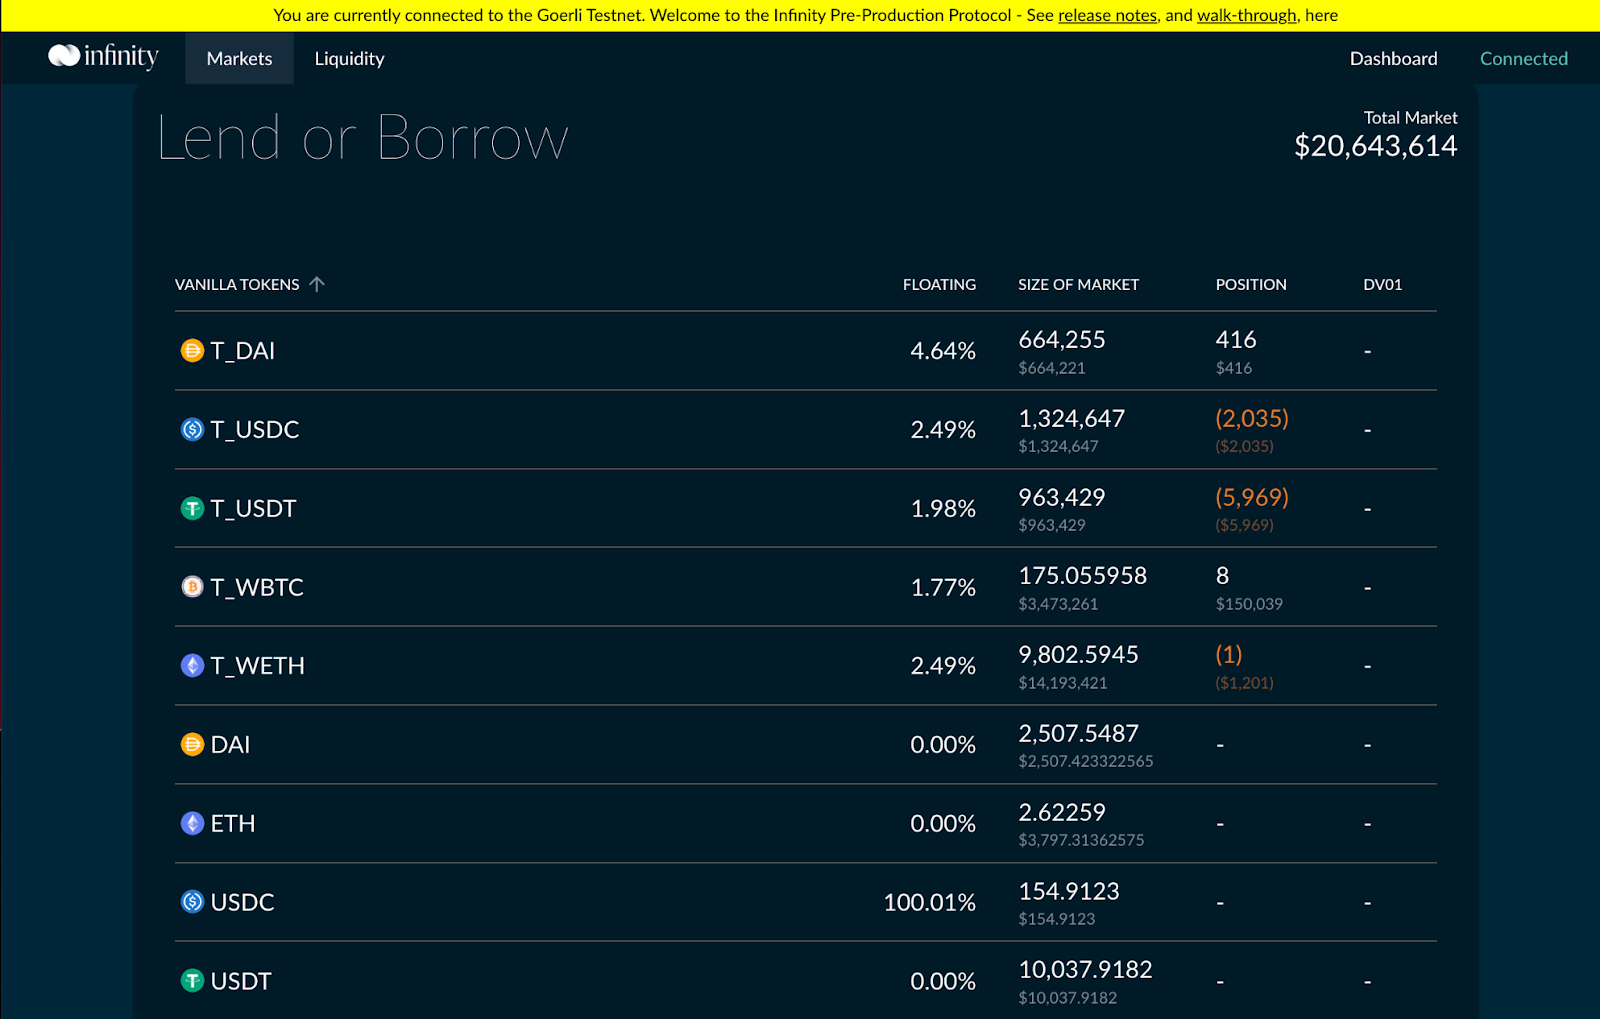Click the USDC token icon
This screenshot has width=1600, height=1019.
point(192,902)
